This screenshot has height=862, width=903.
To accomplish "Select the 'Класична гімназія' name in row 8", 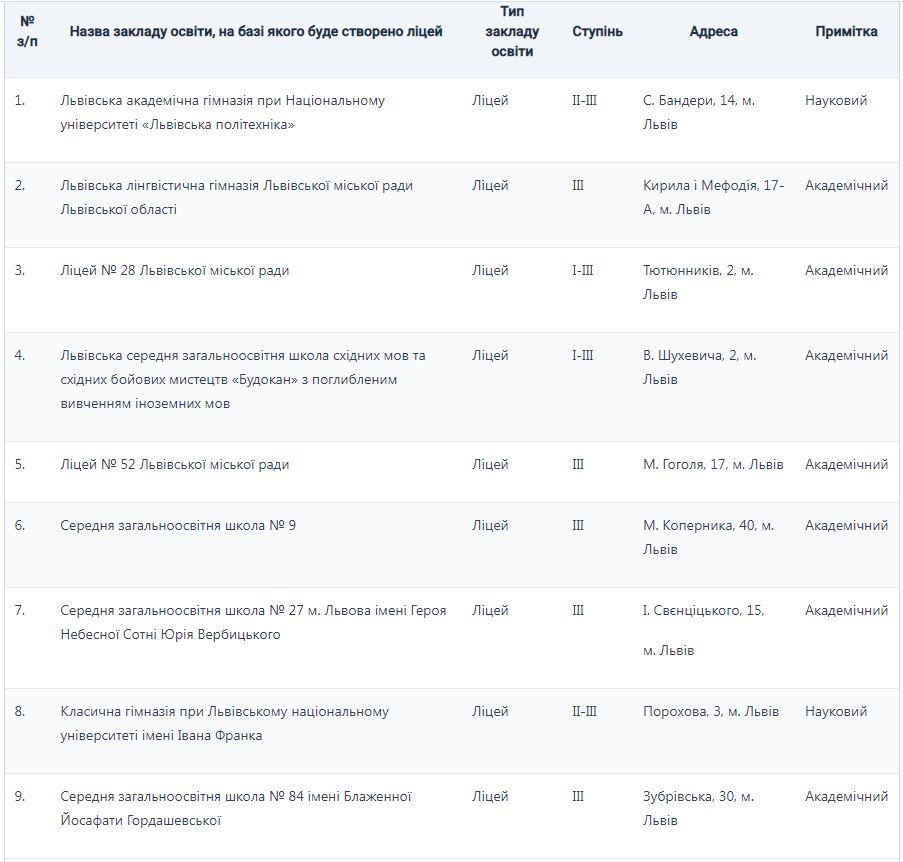I will coord(224,723).
